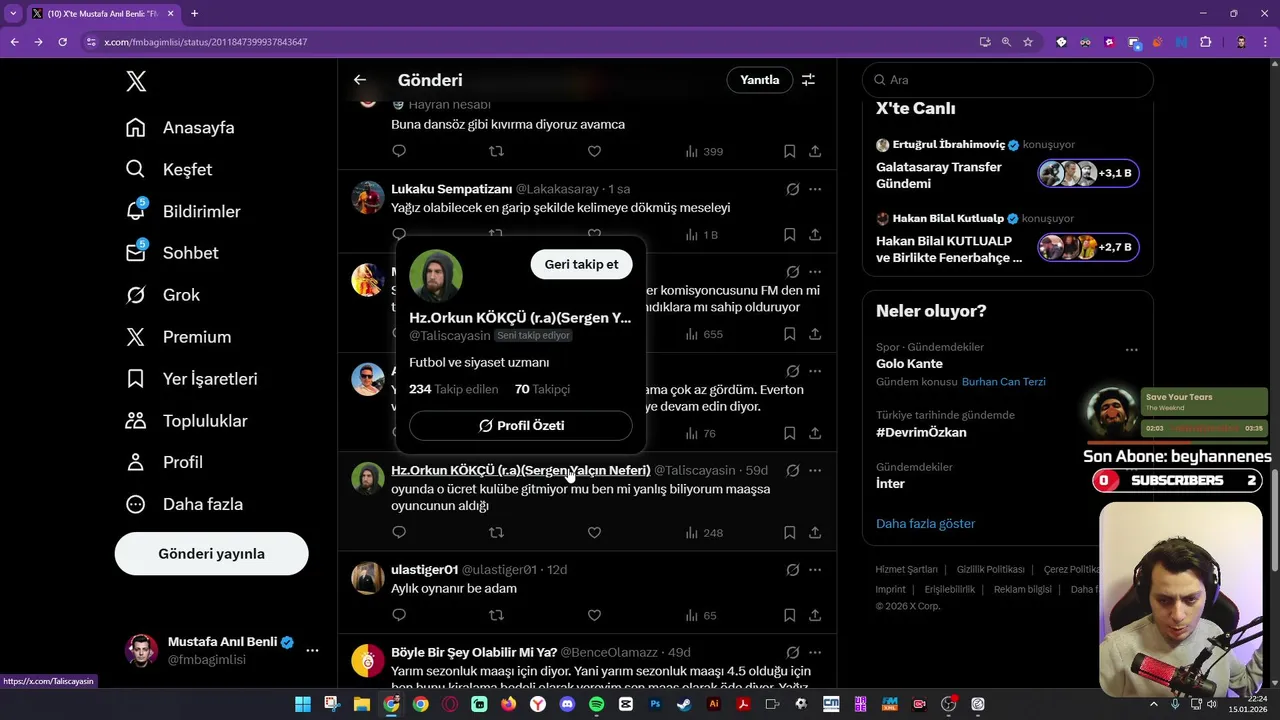The image size is (1280, 720).
Task: Bookmark this page with star icon
Action: point(1027,42)
